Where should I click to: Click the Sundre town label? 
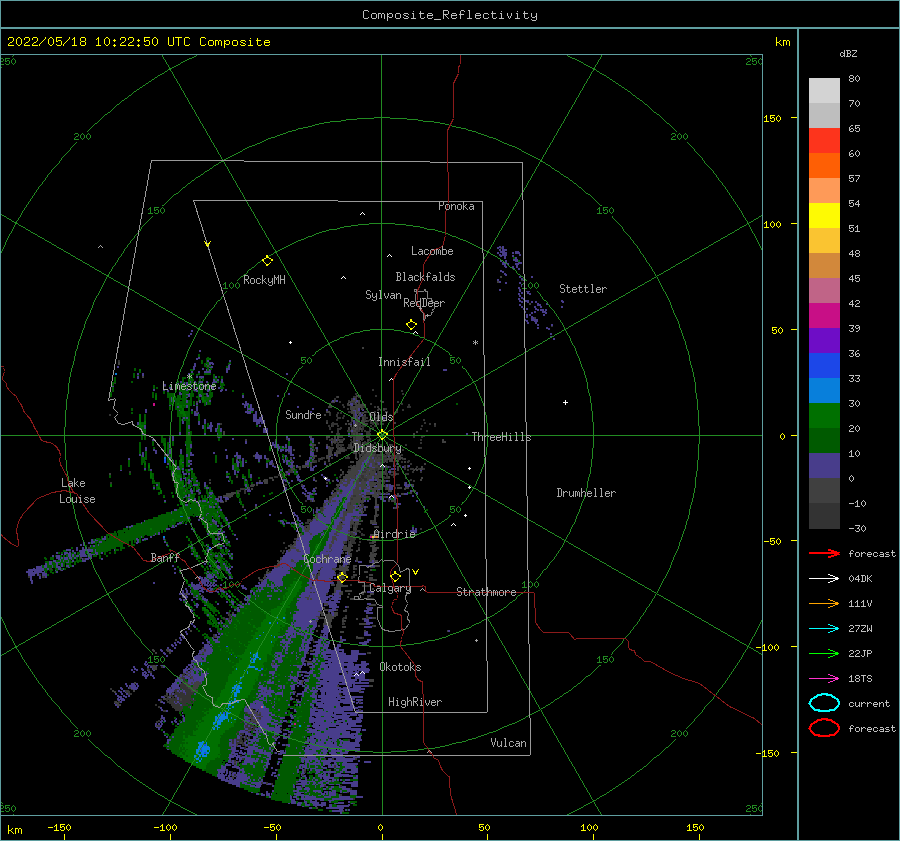tap(303, 414)
